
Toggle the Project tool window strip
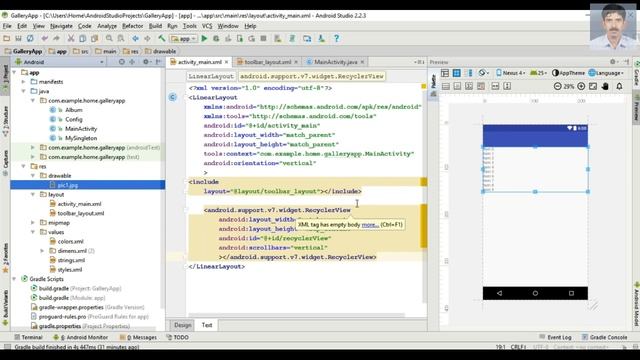[x=5, y=76]
